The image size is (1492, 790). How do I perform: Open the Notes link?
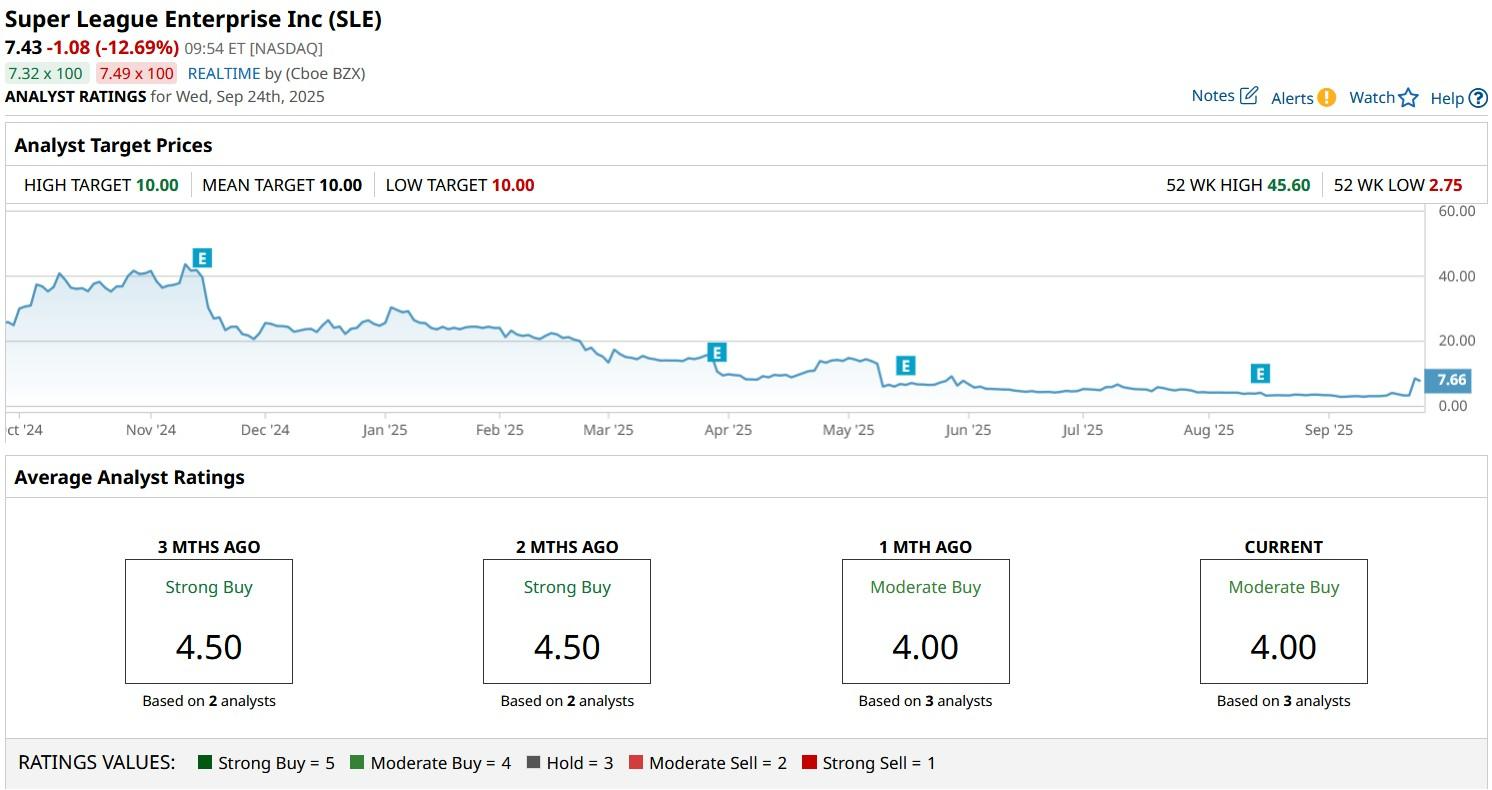coord(1213,96)
